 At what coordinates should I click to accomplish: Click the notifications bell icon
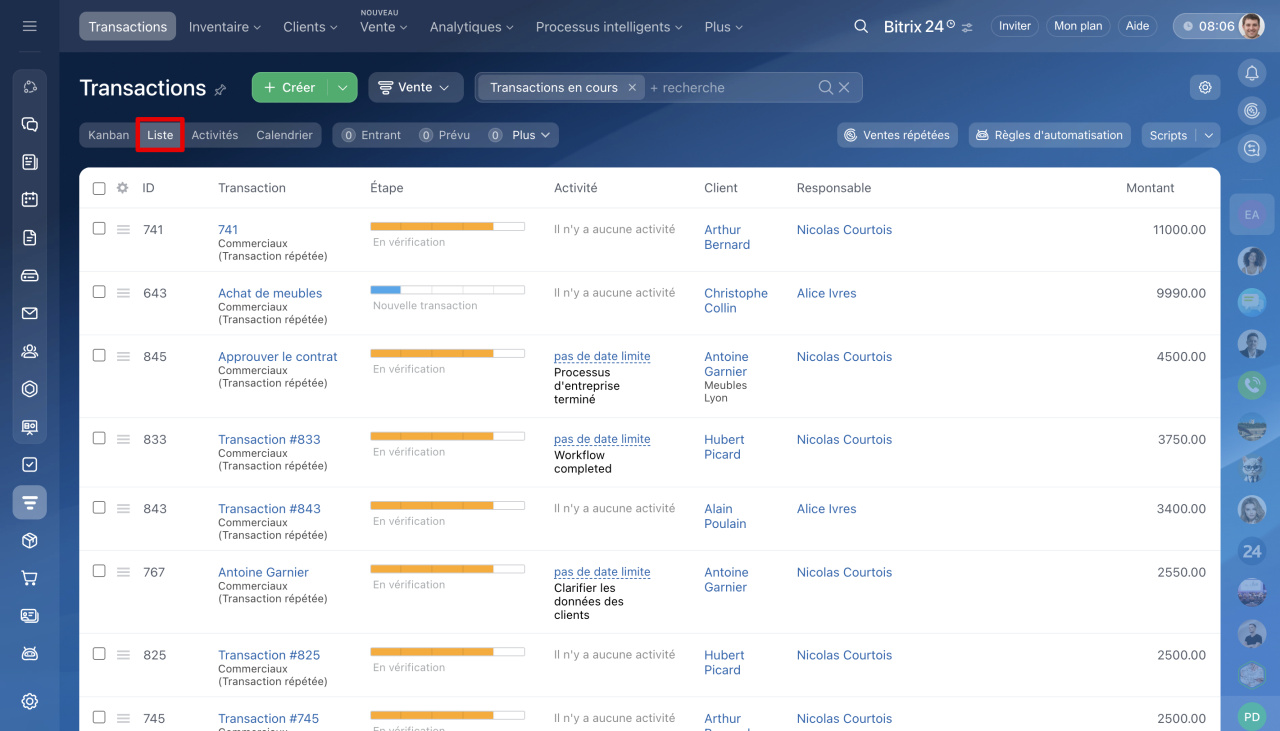click(1251, 72)
